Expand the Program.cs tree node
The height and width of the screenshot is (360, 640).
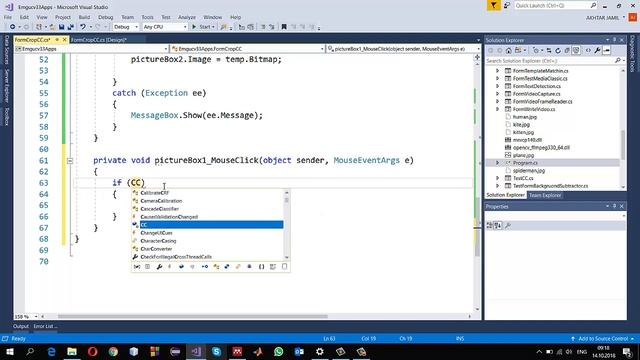click(498, 163)
